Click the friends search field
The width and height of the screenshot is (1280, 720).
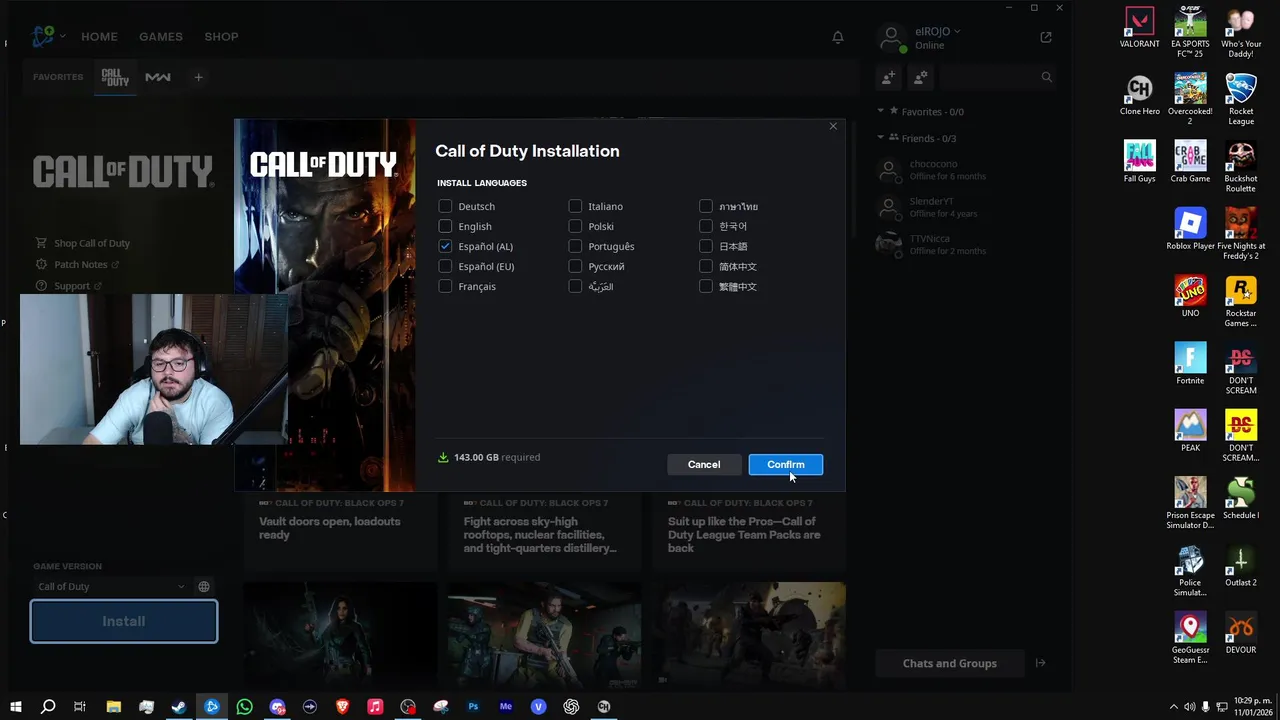[997, 77]
